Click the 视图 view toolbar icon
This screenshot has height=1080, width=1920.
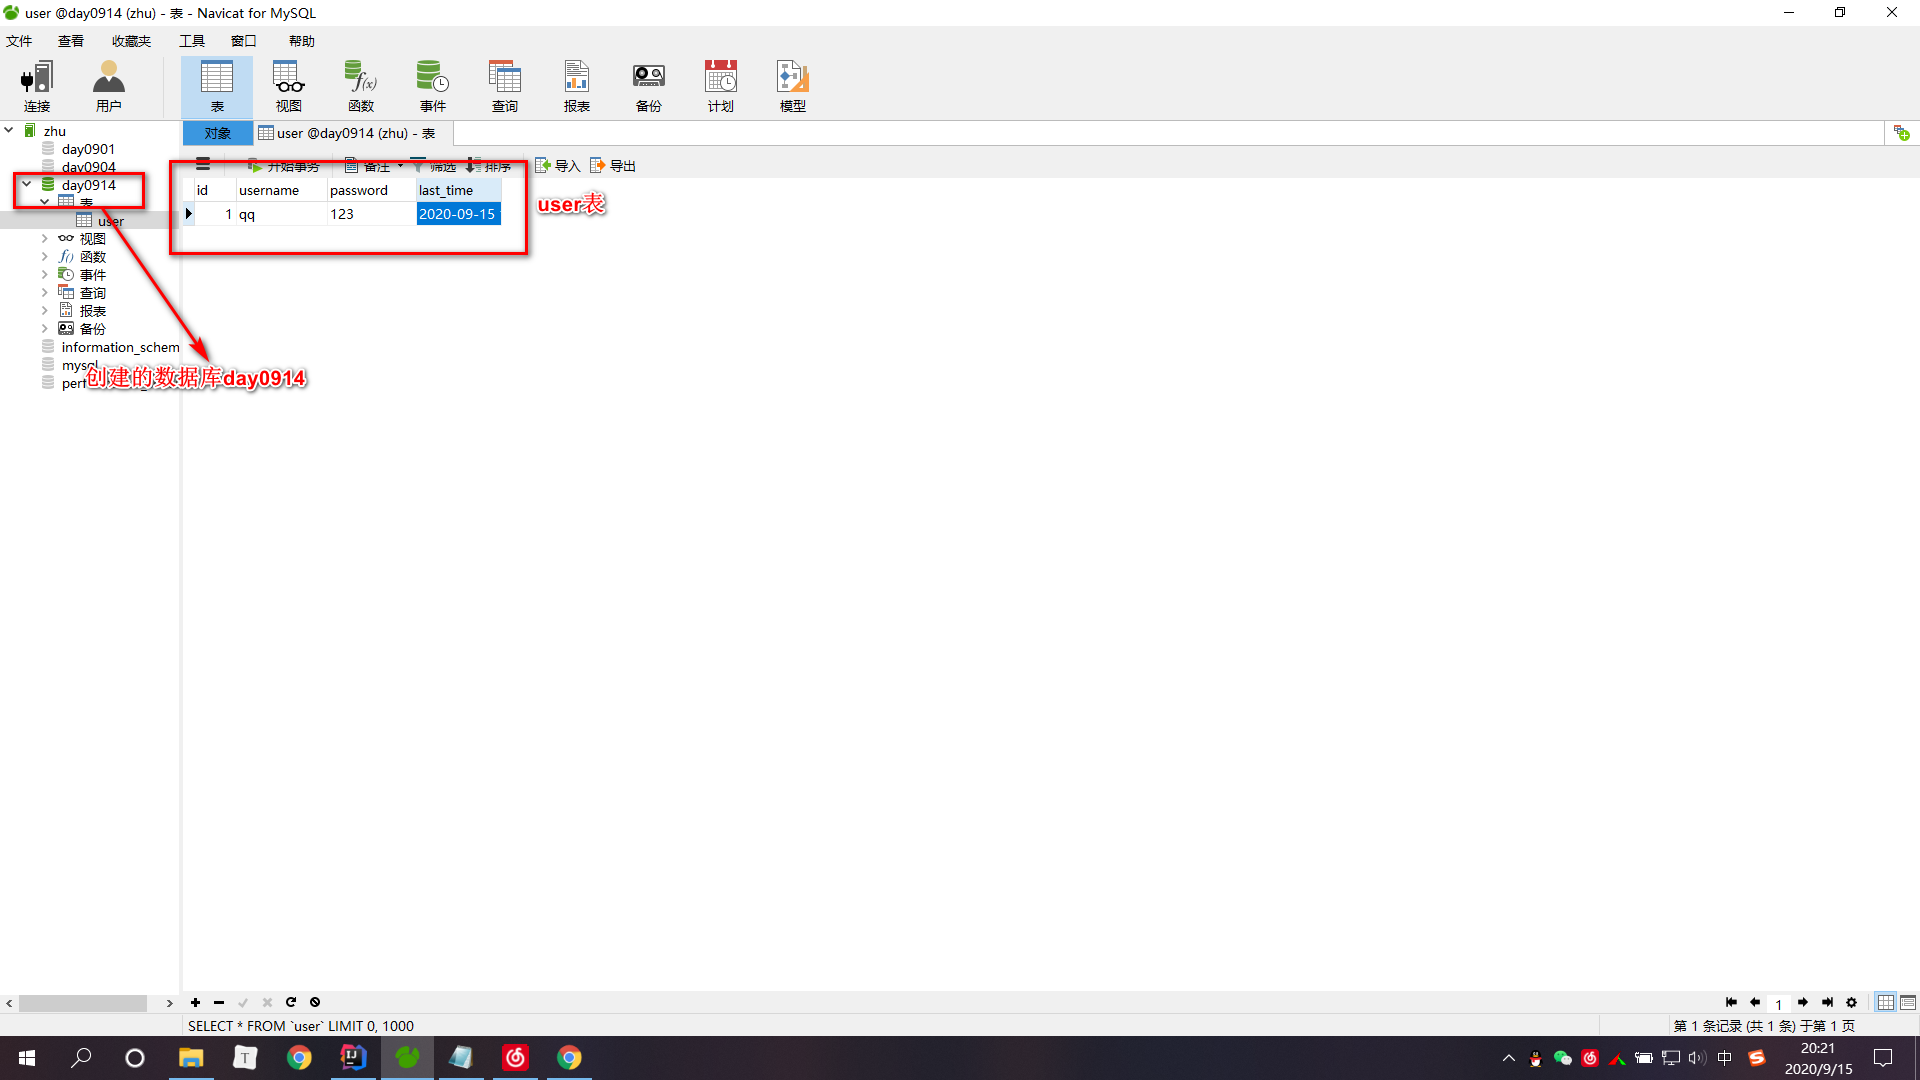(289, 86)
